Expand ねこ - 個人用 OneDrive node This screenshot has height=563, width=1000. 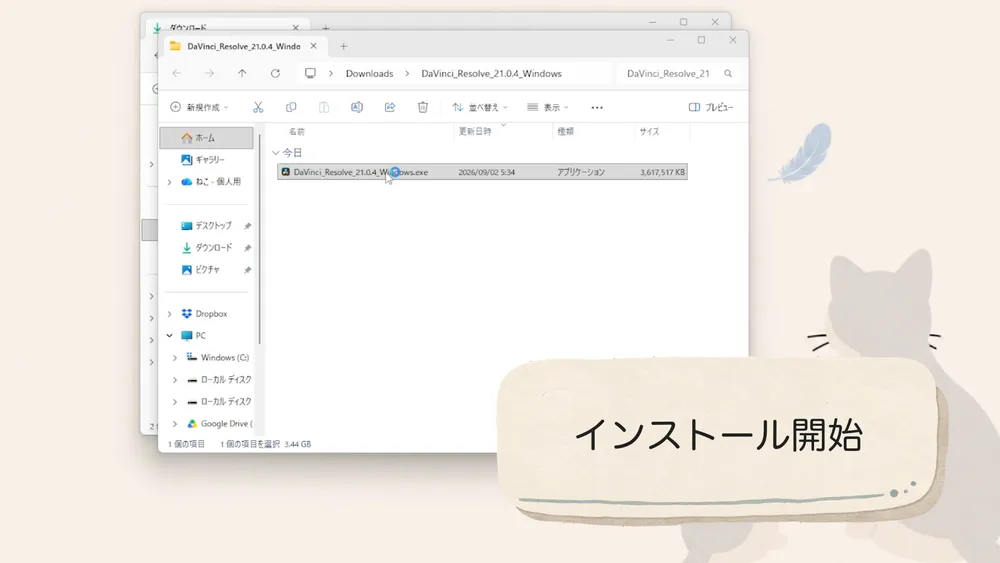[x=170, y=182]
